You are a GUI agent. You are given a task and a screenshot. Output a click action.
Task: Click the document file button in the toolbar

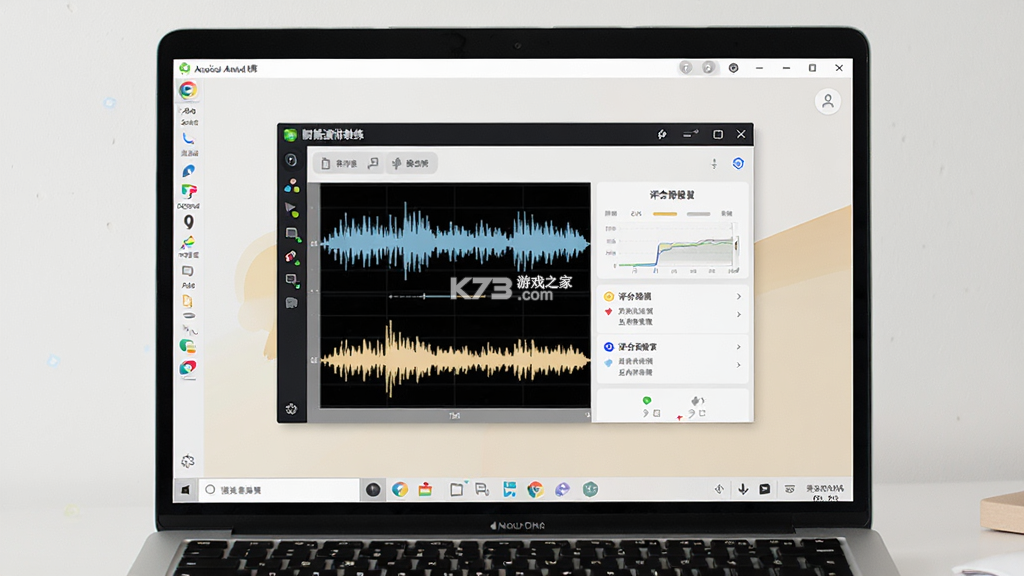click(339, 163)
